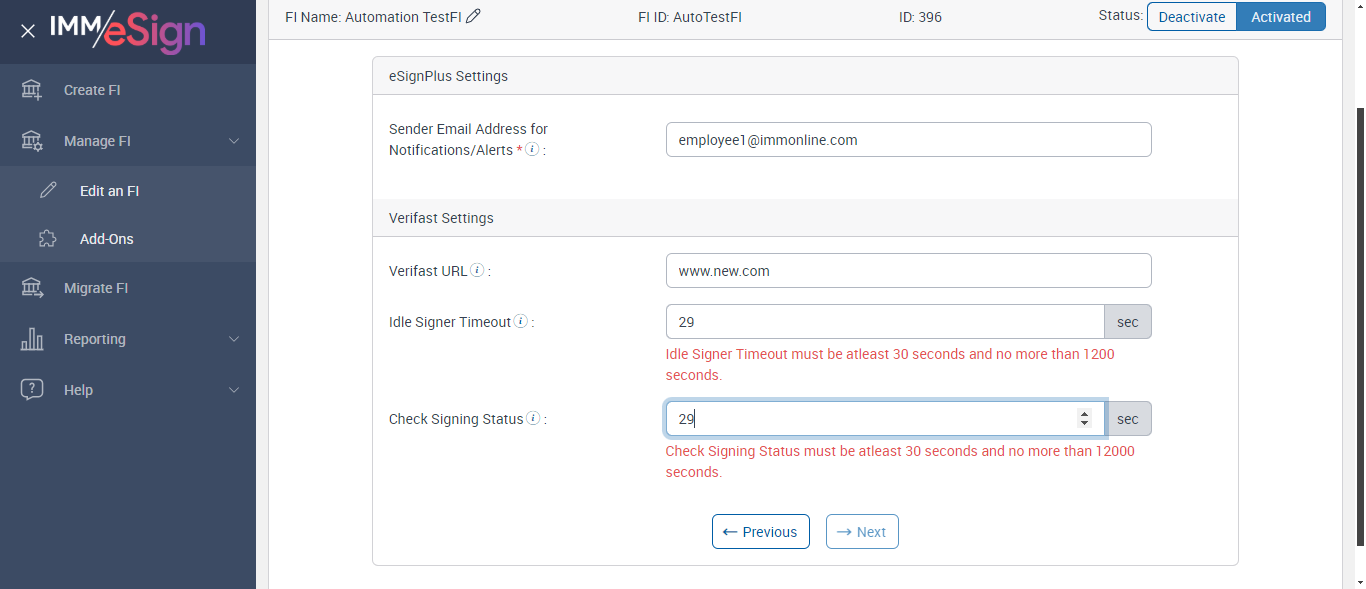
Task: Click the Previous button
Action: pos(759,532)
